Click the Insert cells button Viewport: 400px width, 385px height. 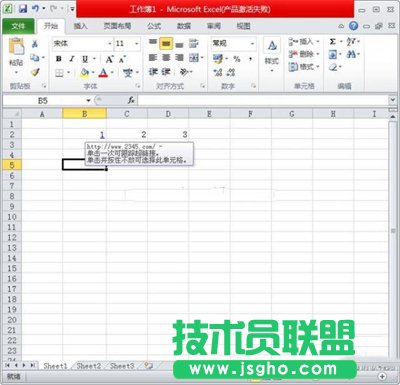(x=303, y=42)
